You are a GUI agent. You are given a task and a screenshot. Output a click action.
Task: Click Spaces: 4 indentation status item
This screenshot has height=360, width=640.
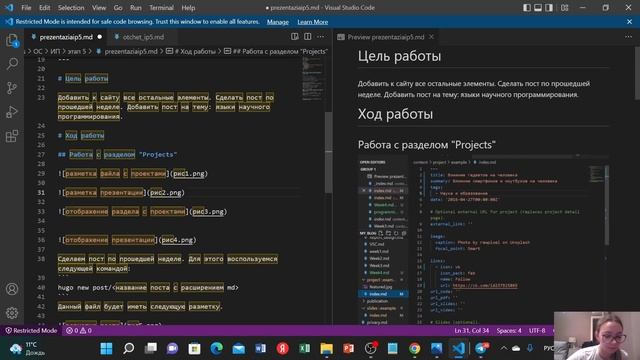(509, 331)
